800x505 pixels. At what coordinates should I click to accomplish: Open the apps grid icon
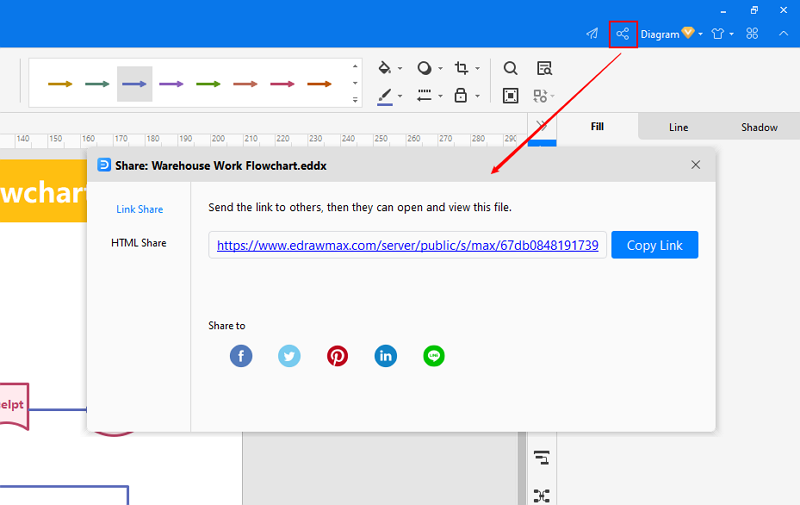click(x=752, y=34)
